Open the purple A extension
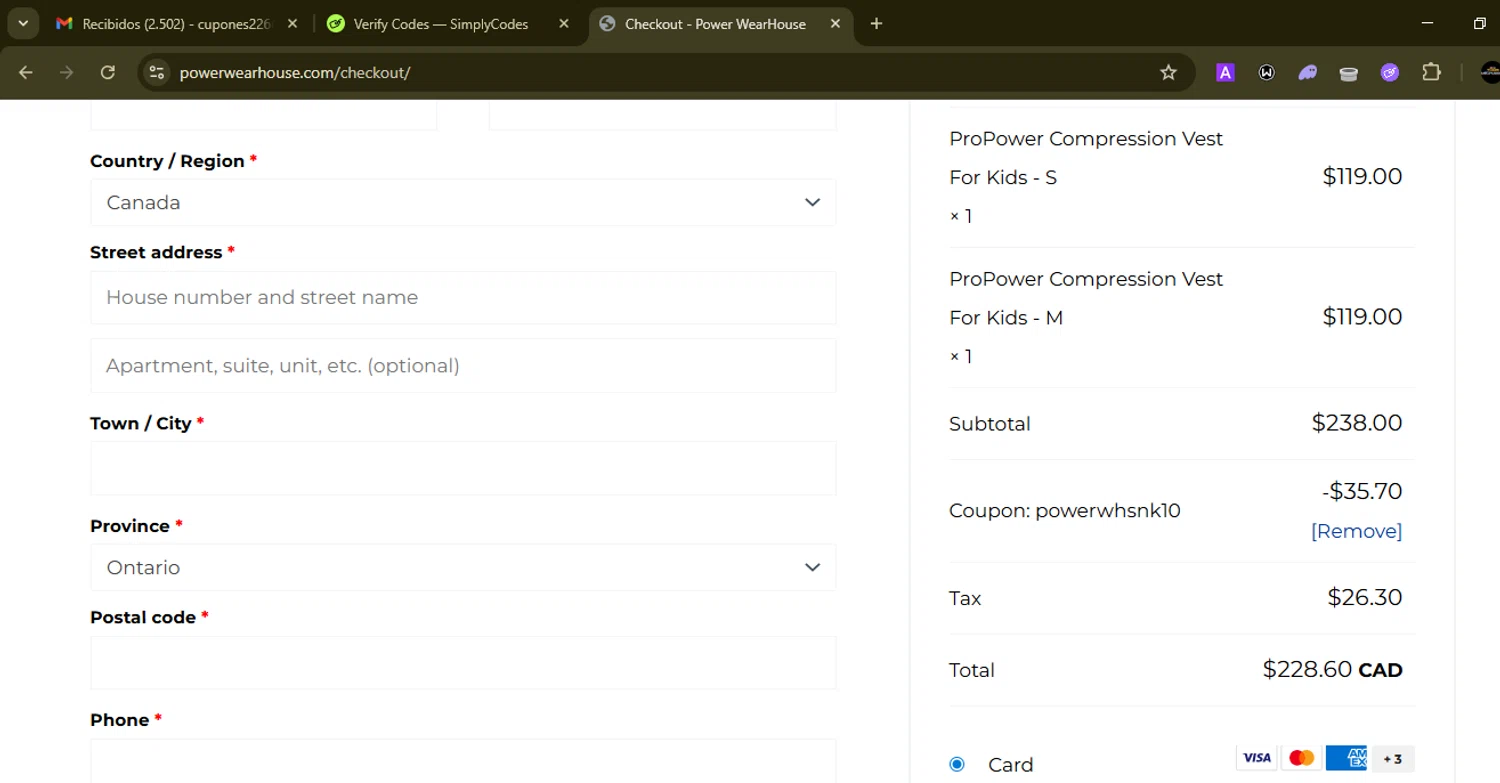This screenshot has height=783, width=1500. click(1225, 72)
